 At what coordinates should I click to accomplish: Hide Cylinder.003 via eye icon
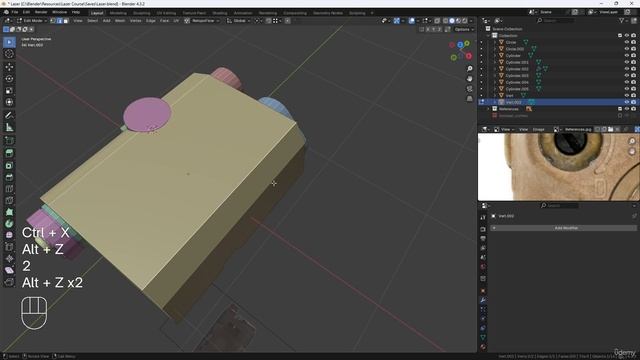[x=627, y=76]
